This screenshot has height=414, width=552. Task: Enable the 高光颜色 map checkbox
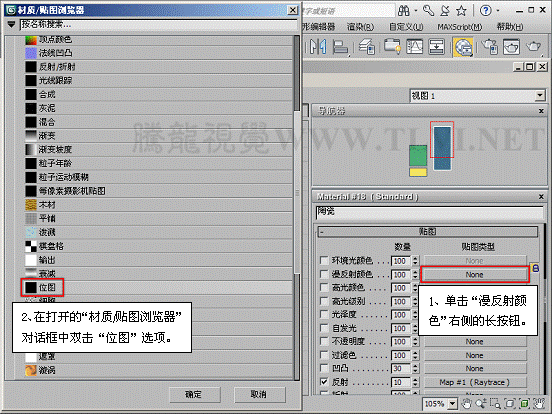click(x=324, y=287)
